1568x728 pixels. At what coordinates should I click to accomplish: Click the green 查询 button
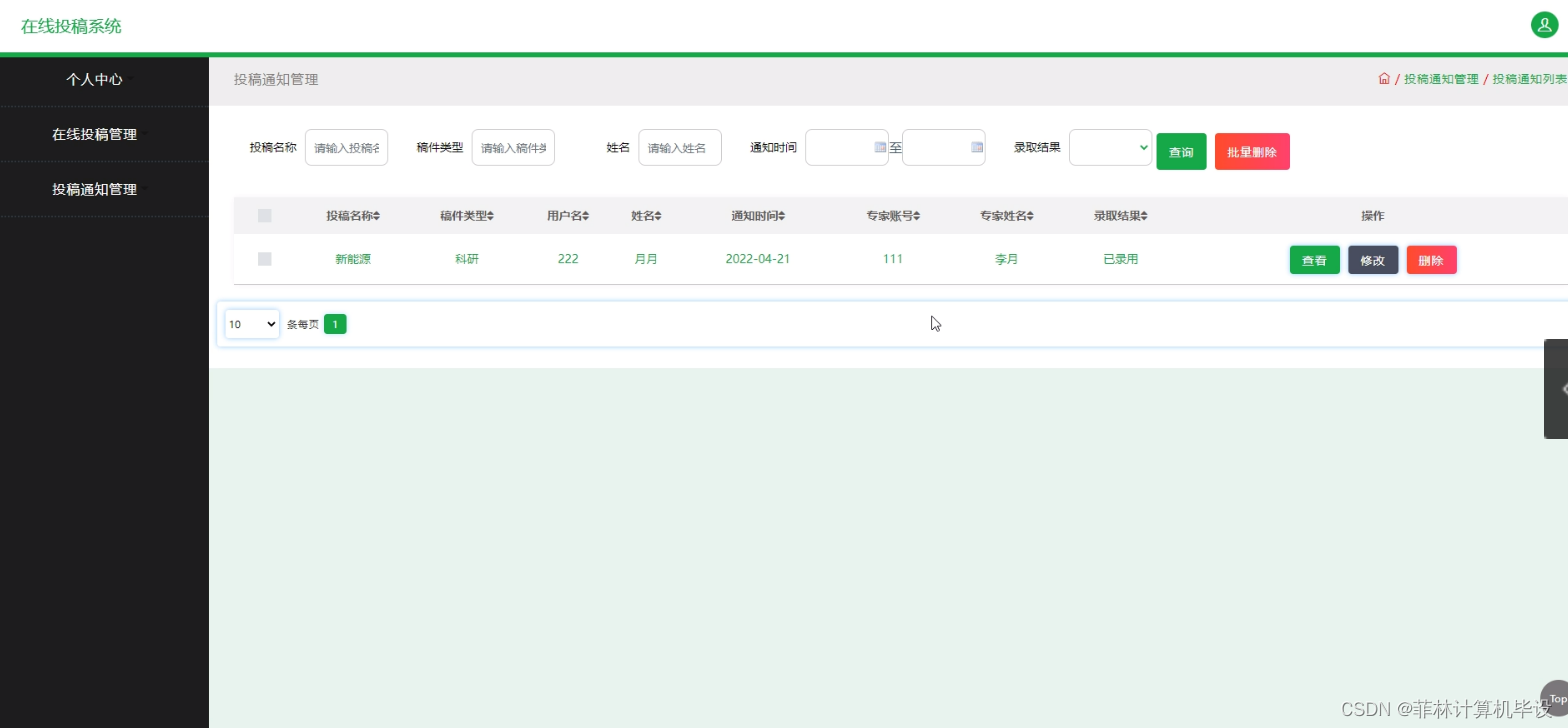coord(1181,152)
